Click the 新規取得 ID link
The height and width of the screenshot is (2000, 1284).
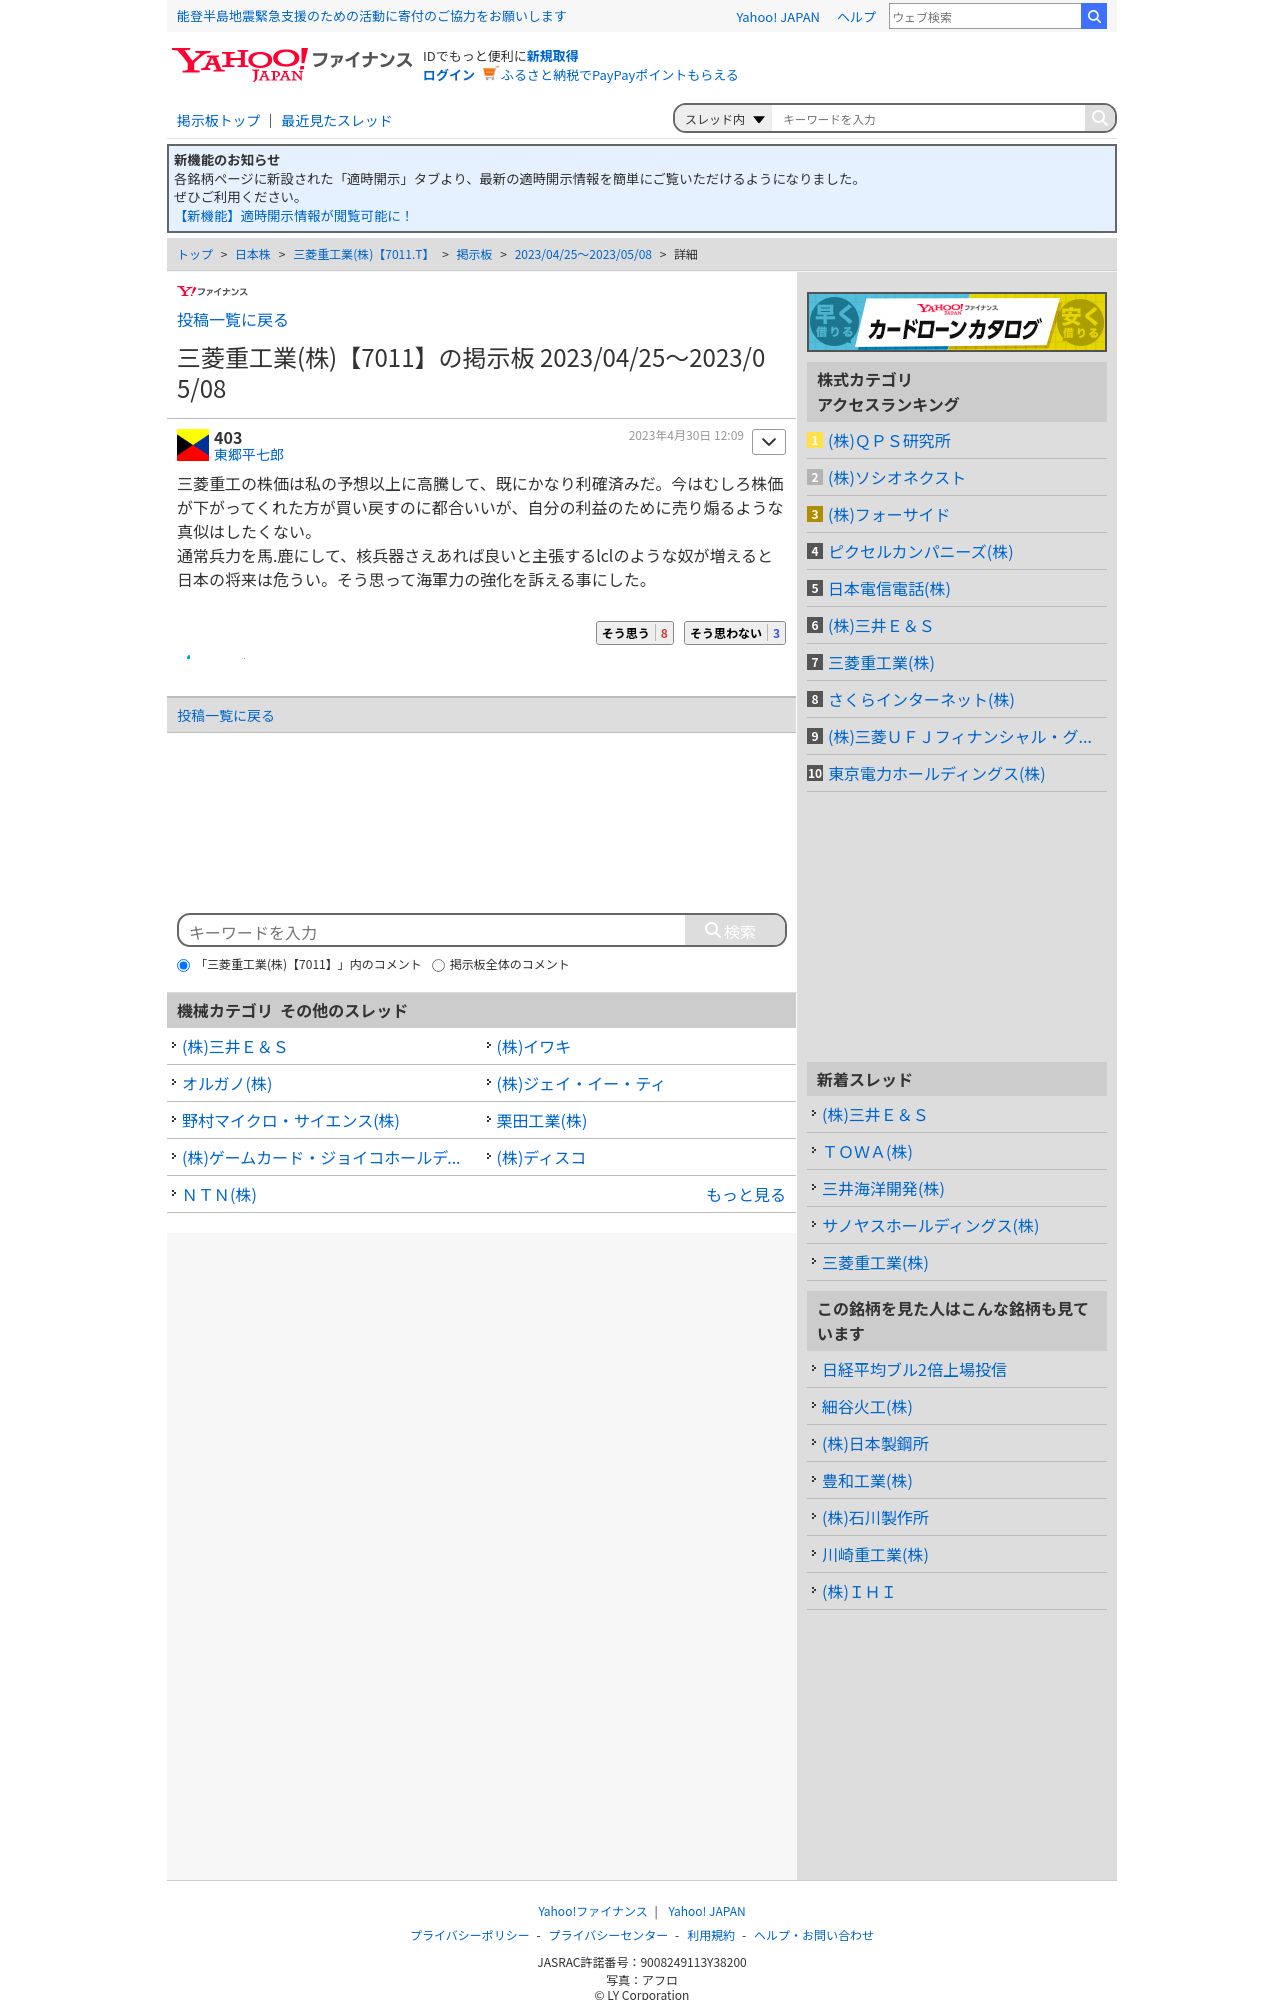tap(552, 56)
